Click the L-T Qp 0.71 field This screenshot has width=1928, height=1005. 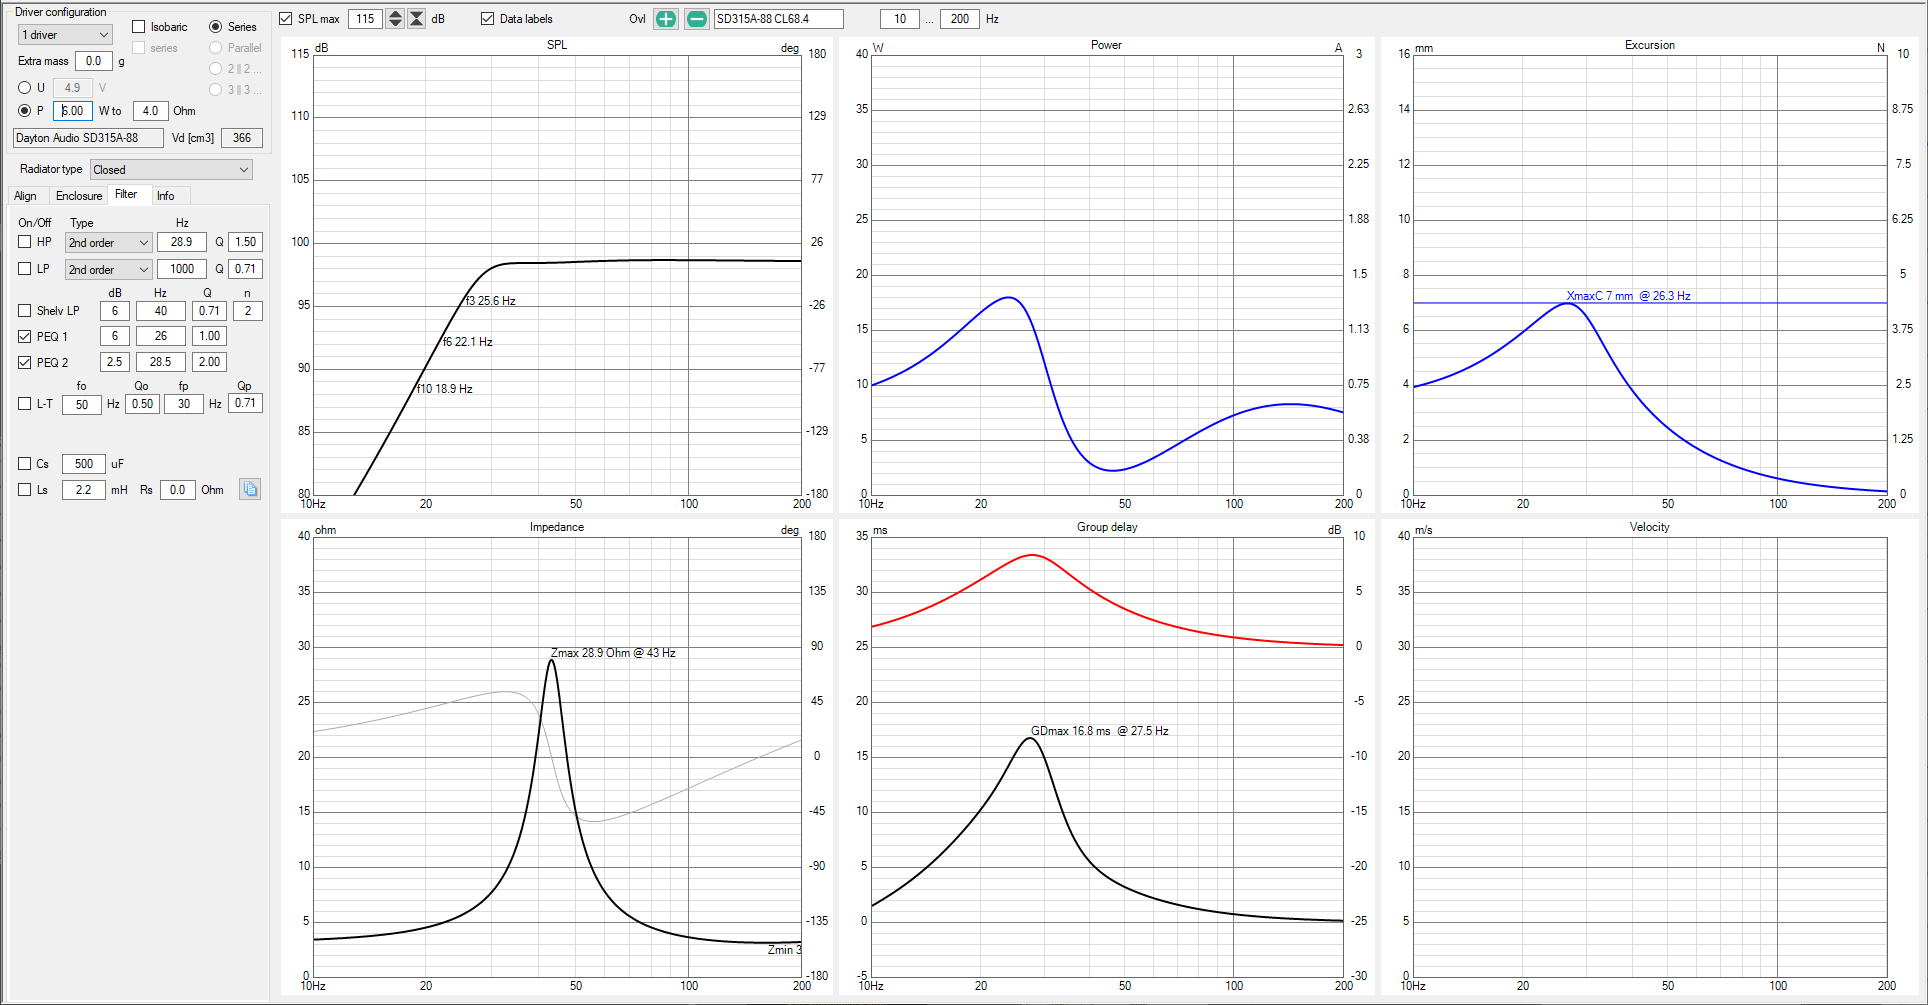(x=246, y=403)
